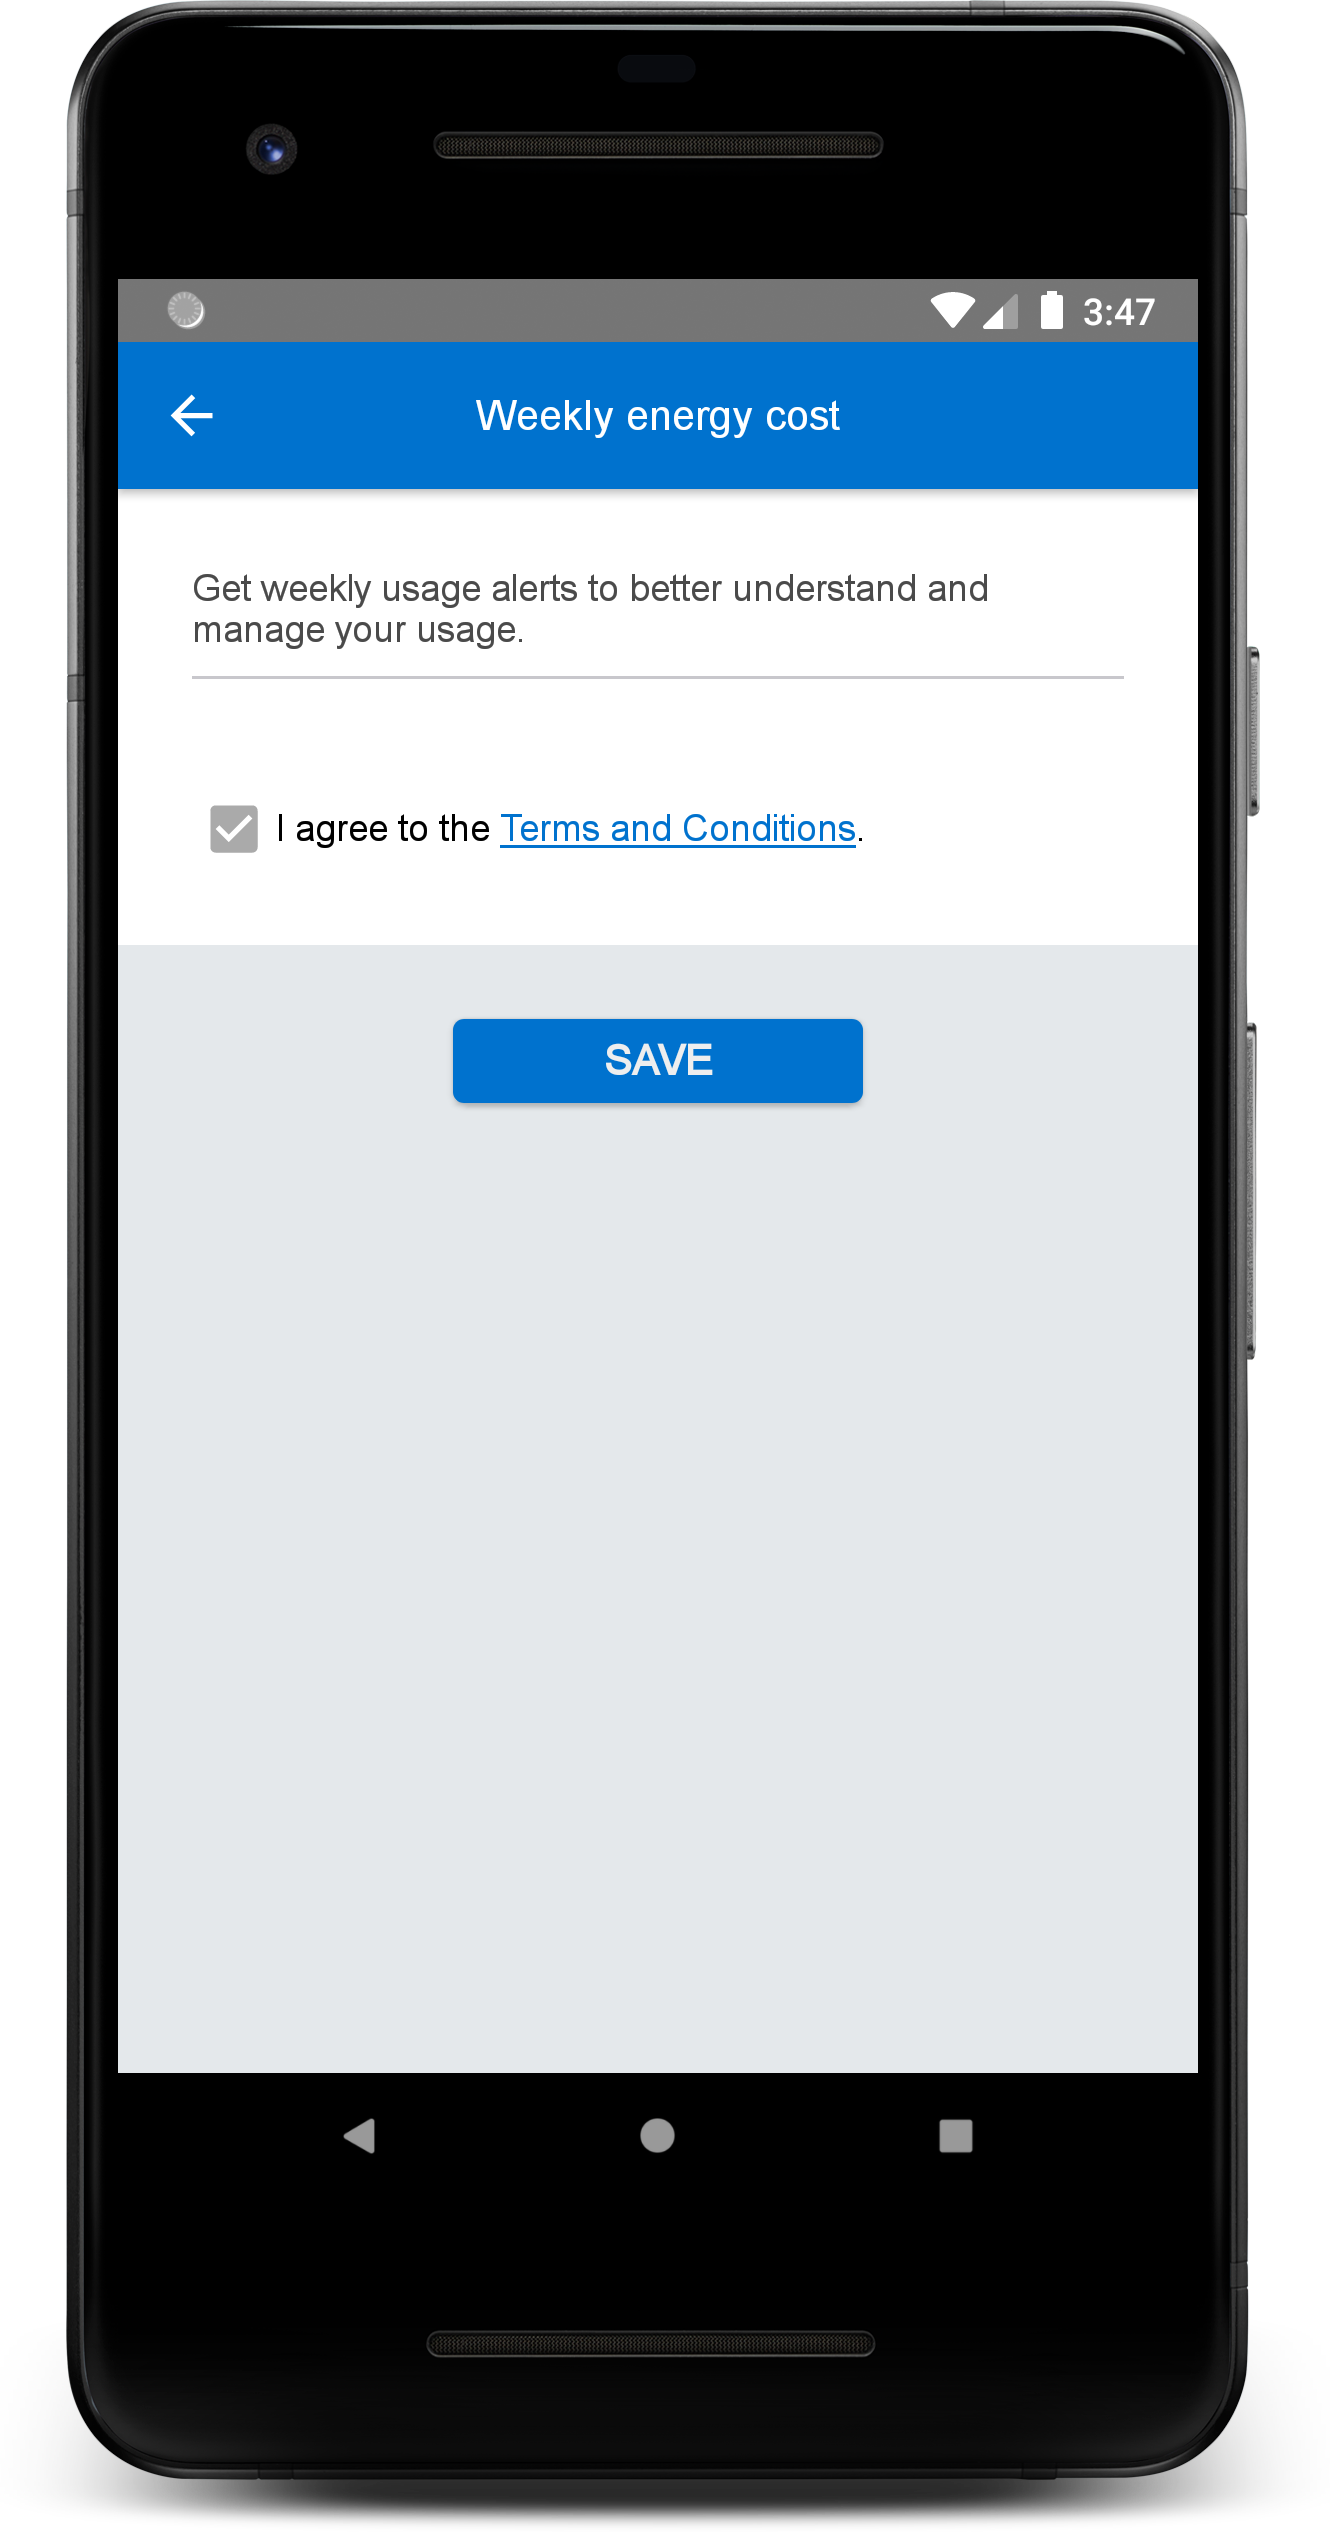Image resolution: width=1330 pixels, height=2532 pixels.
Task: Tap the "Weekly energy cost" header title
Action: coord(658,416)
